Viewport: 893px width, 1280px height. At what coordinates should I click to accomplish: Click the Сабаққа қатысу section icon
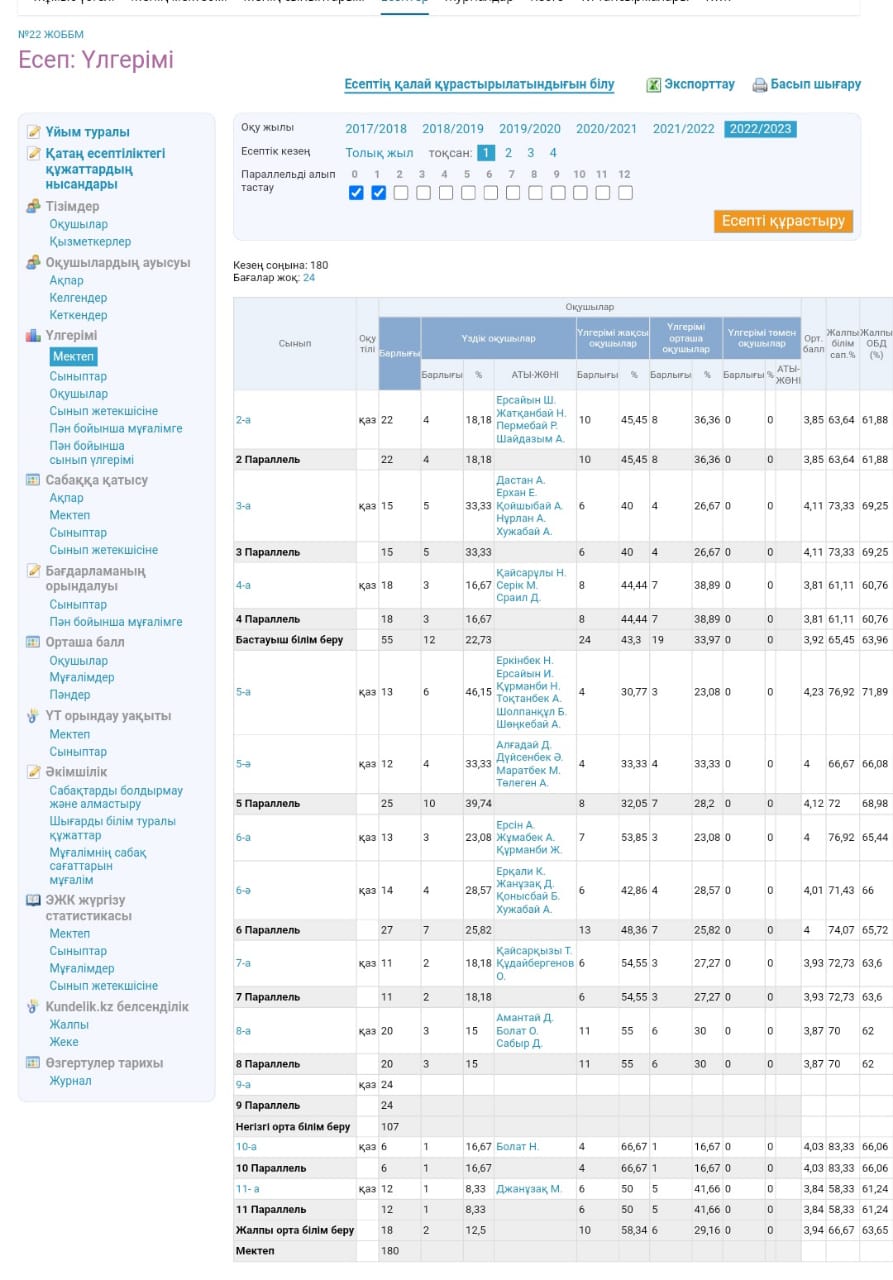pyautogui.click(x=34, y=480)
